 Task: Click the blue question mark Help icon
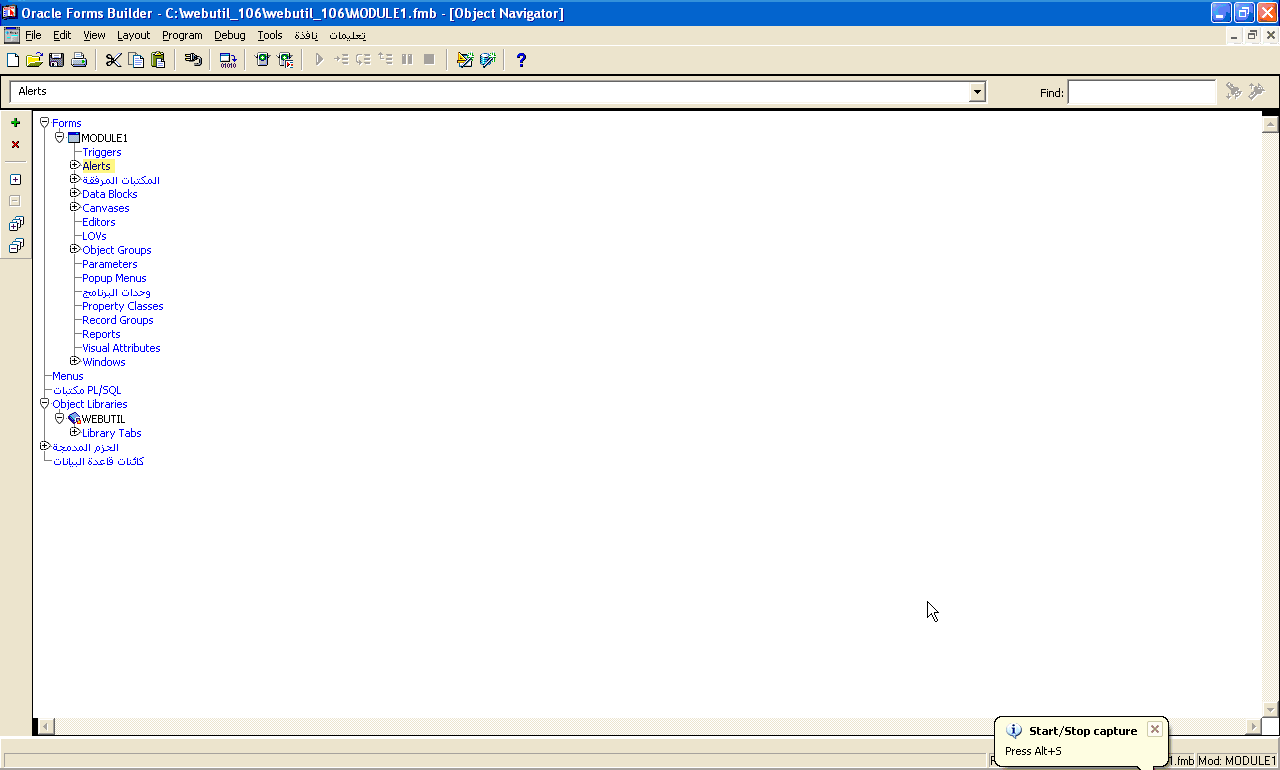click(x=521, y=60)
